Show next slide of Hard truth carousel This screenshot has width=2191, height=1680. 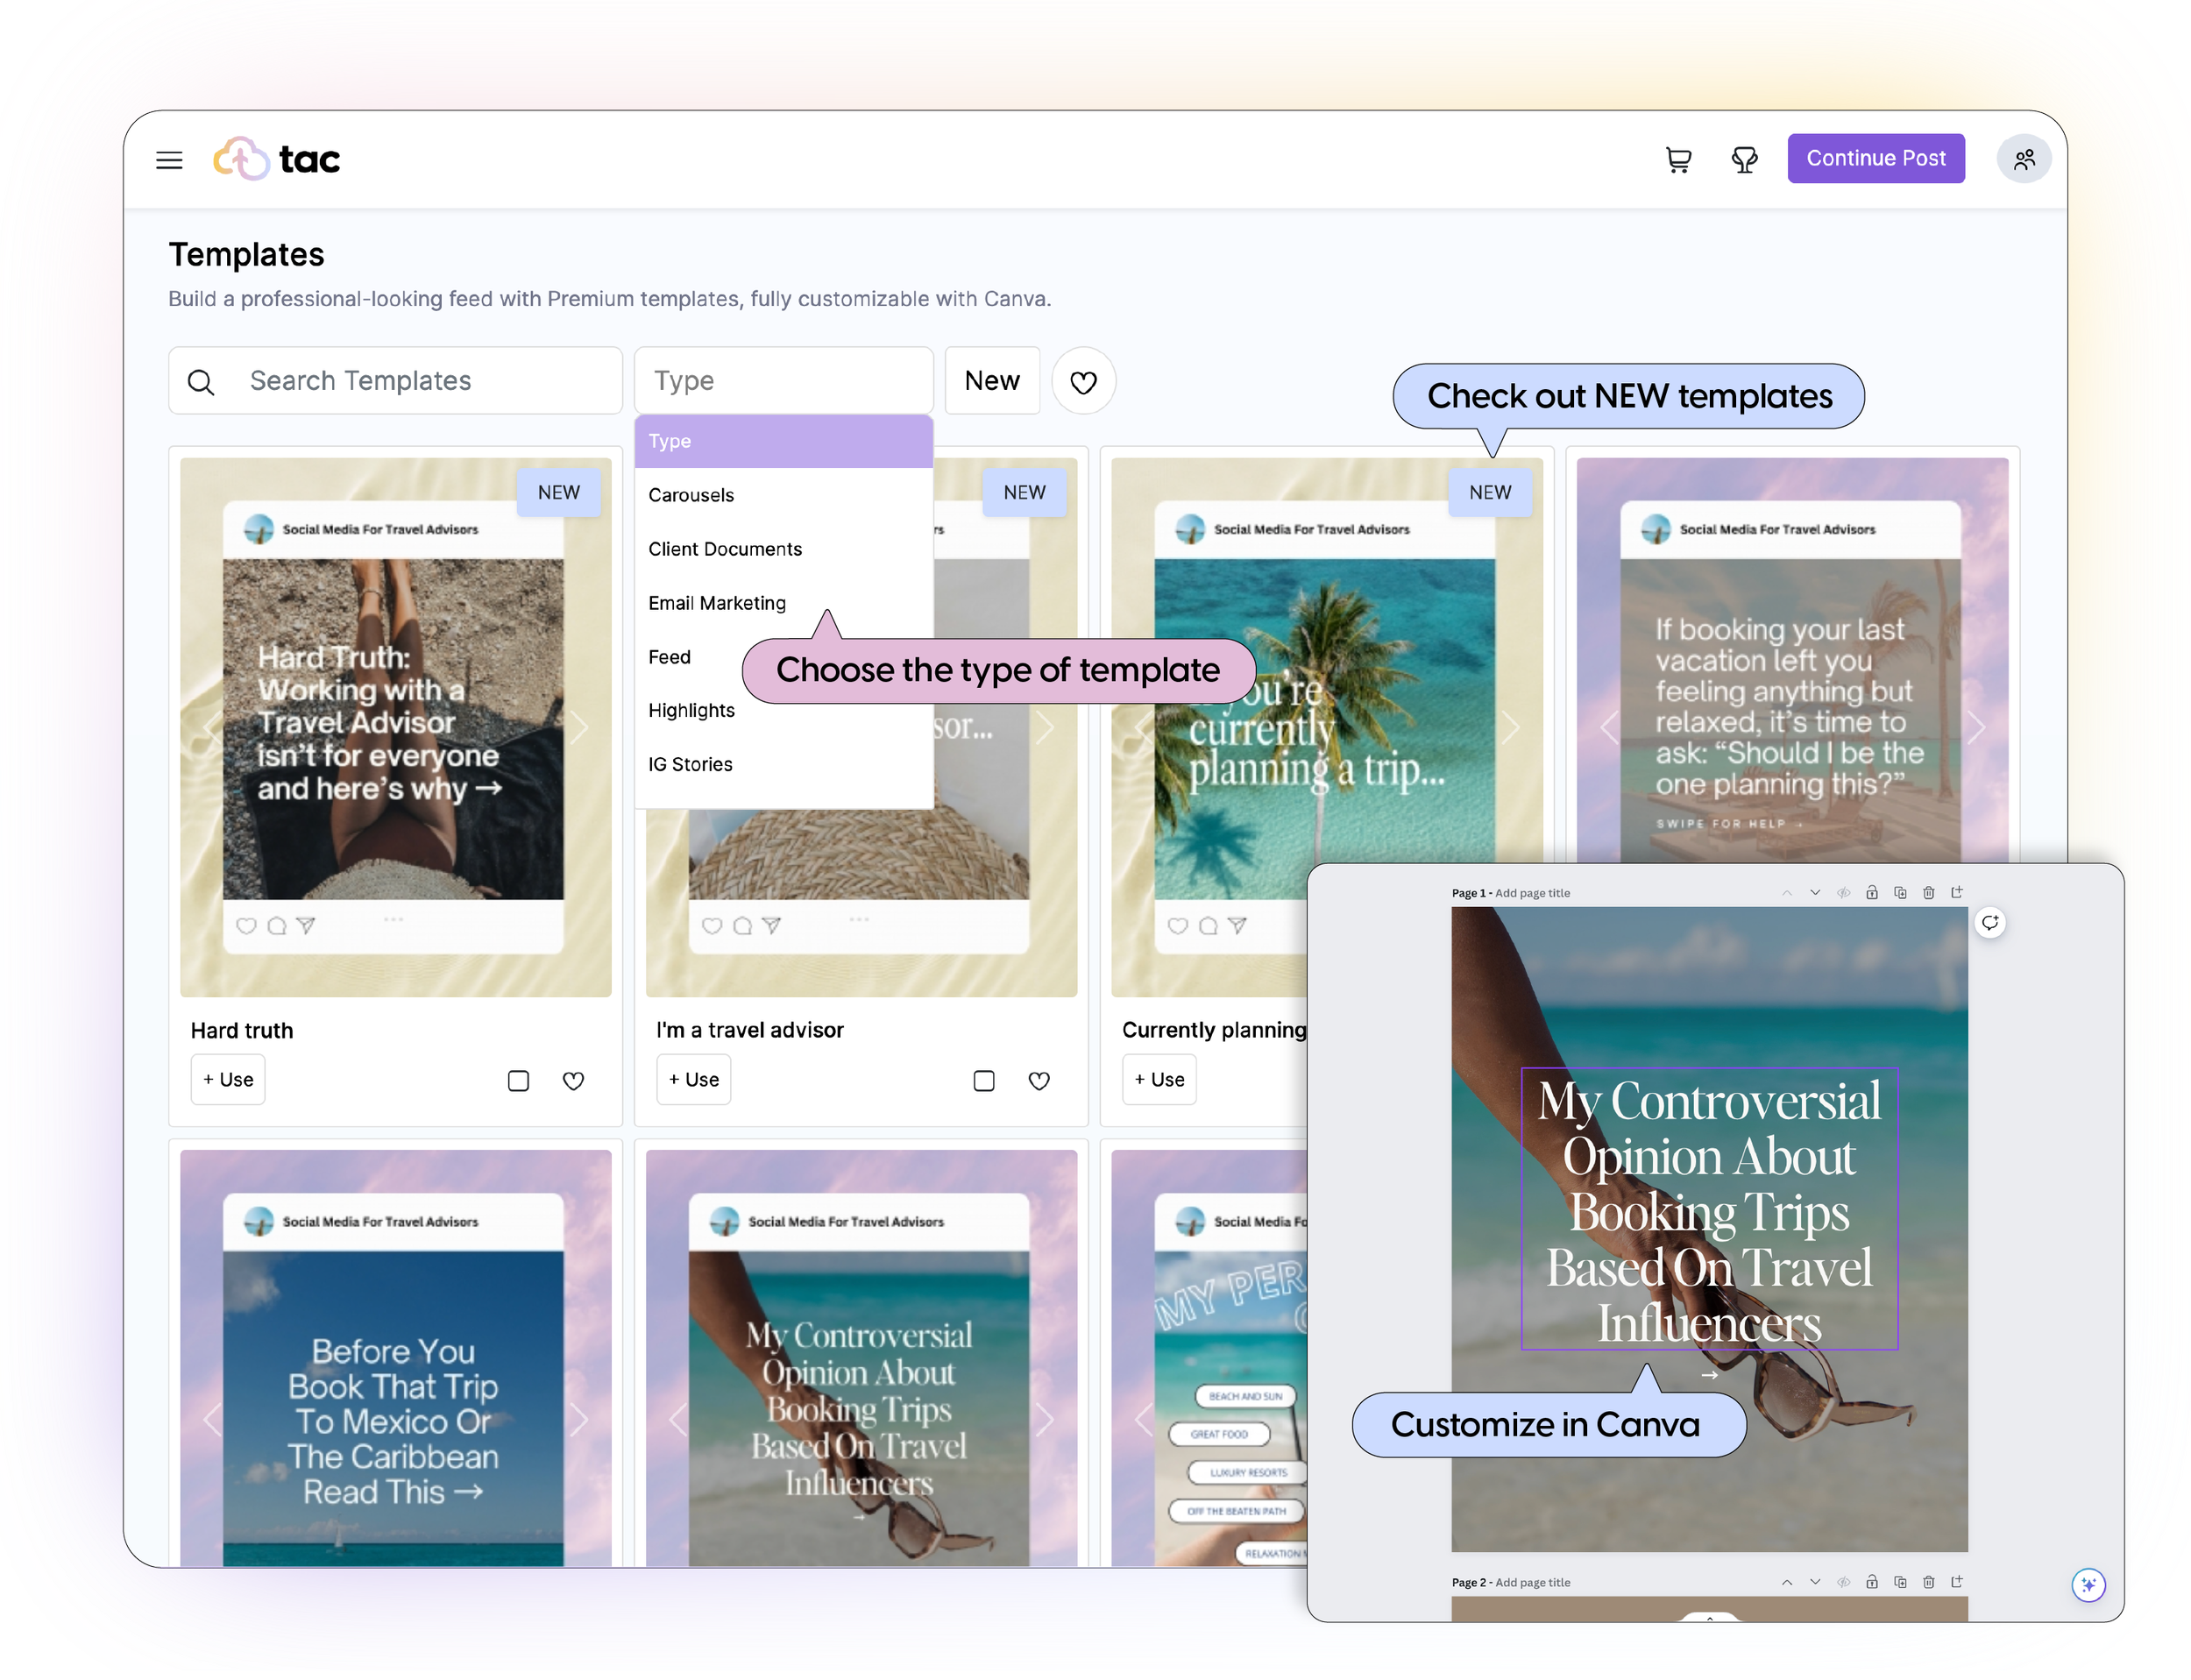click(x=579, y=727)
